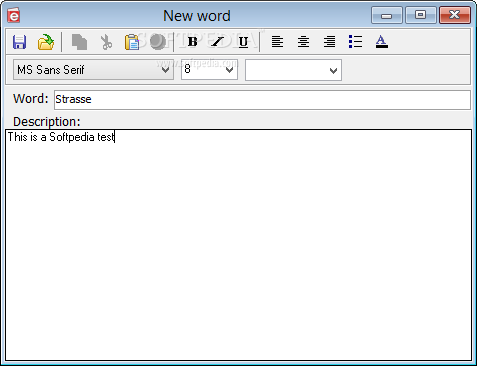The width and height of the screenshot is (477, 366).
Task: Open the font size 8 dropdown
Action: pyautogui.click(x=209, y=70)
